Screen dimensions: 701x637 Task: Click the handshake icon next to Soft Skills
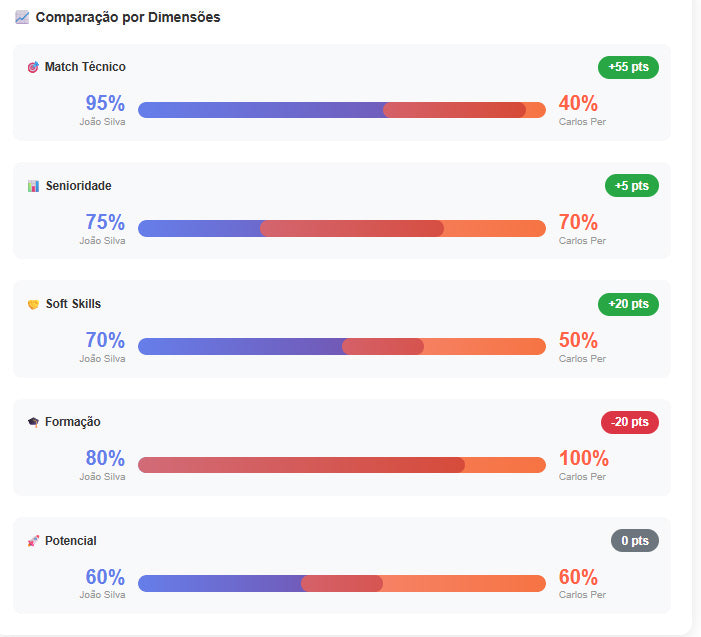(33, 304)
